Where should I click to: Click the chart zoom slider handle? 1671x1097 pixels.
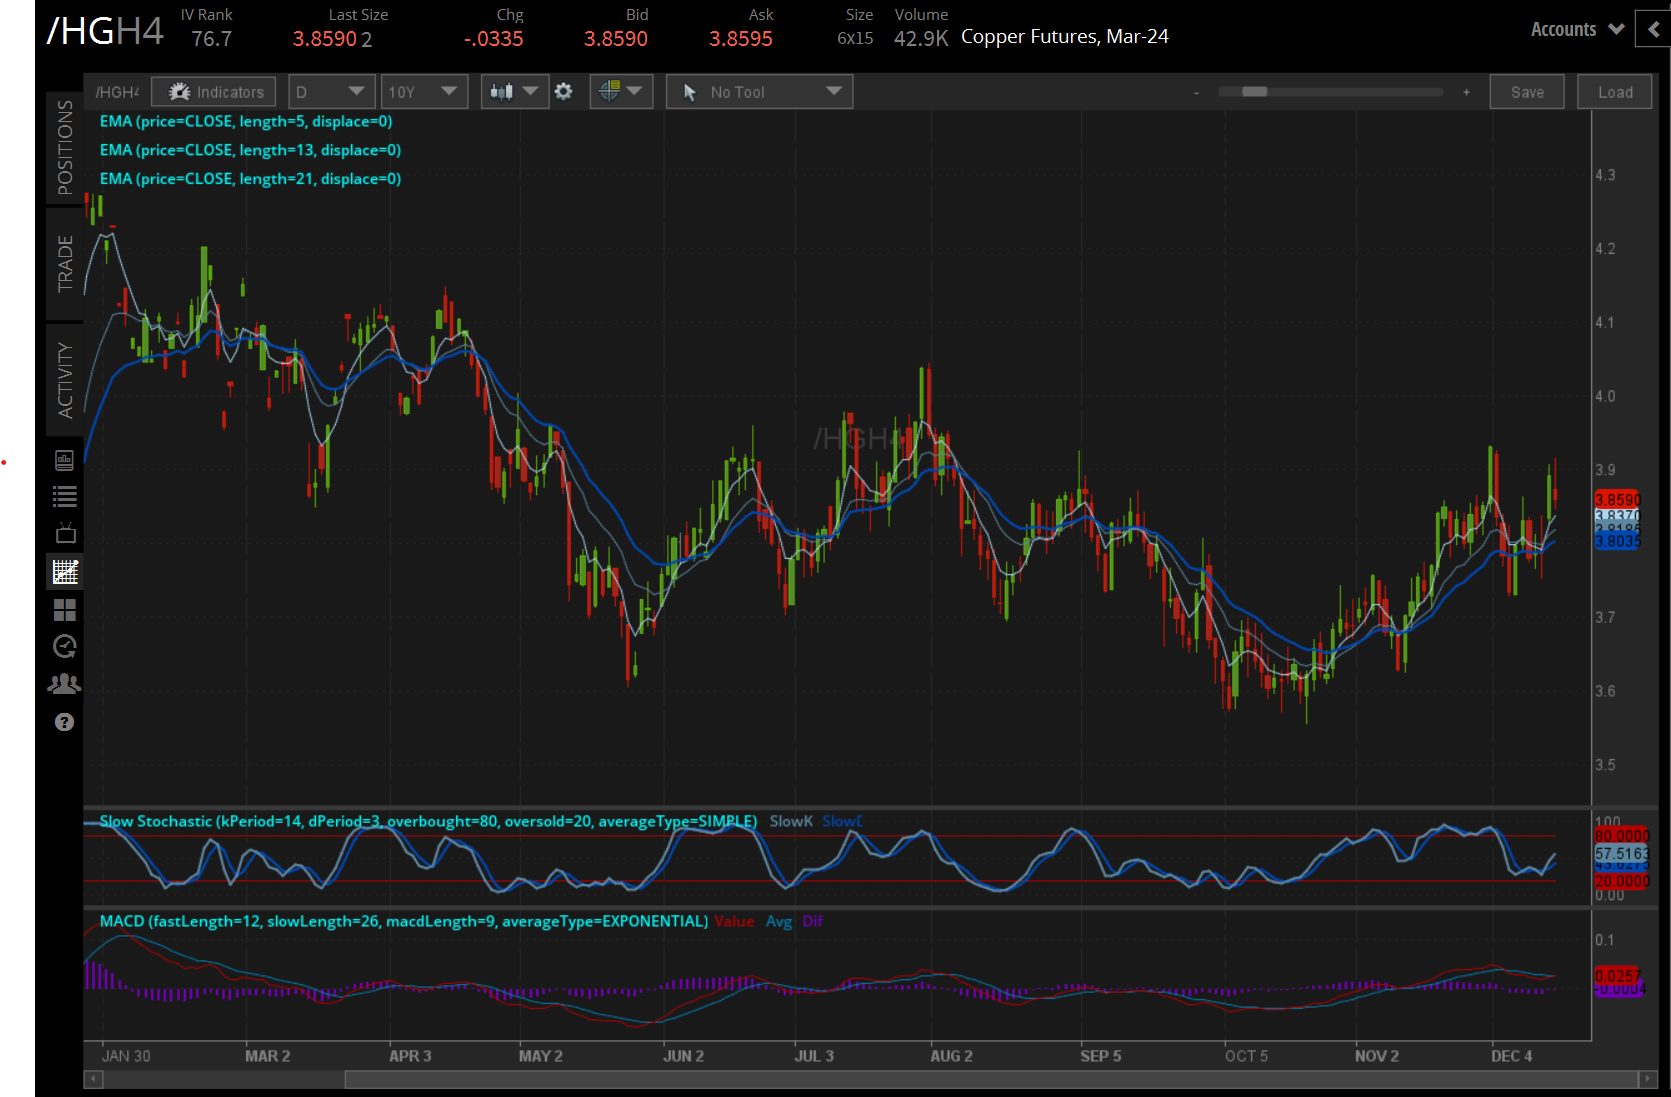click(x=1254, y=92)
